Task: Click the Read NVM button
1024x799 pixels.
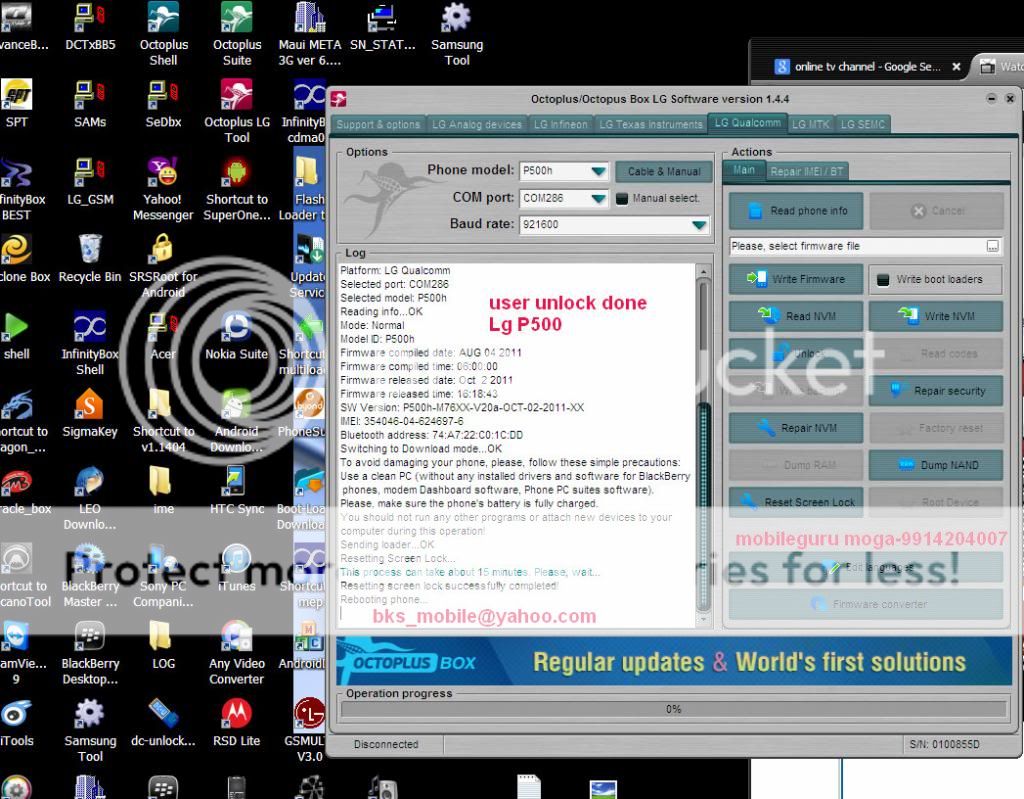Action: click(795, 316)
